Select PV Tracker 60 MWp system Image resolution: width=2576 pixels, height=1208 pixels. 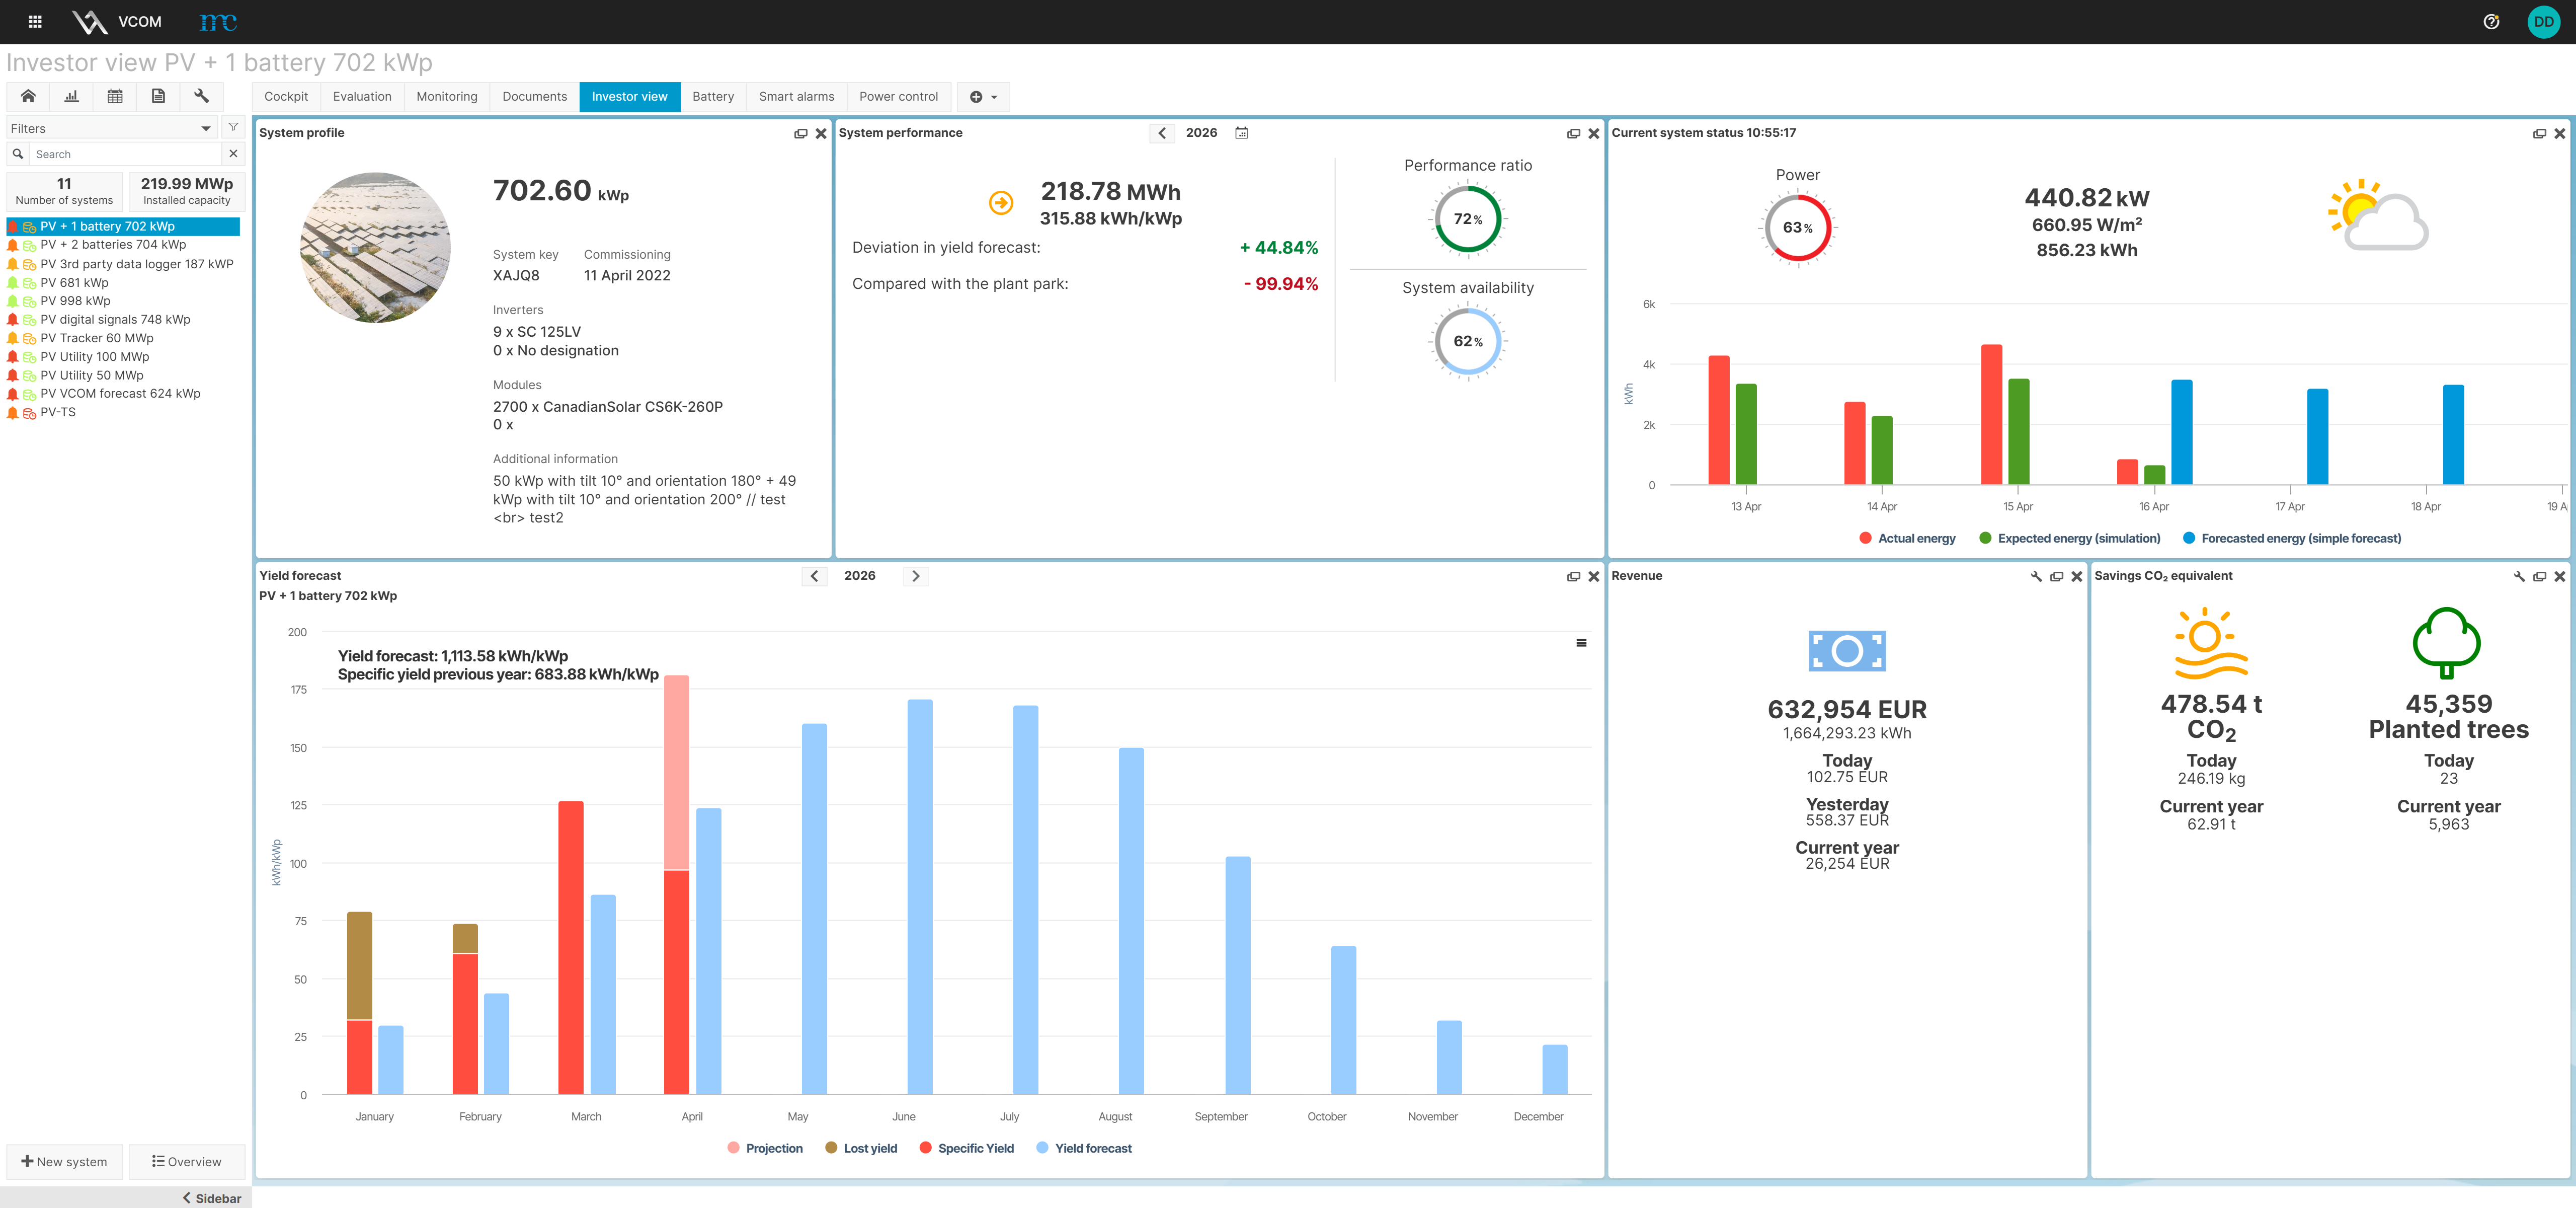pos(97,338)
